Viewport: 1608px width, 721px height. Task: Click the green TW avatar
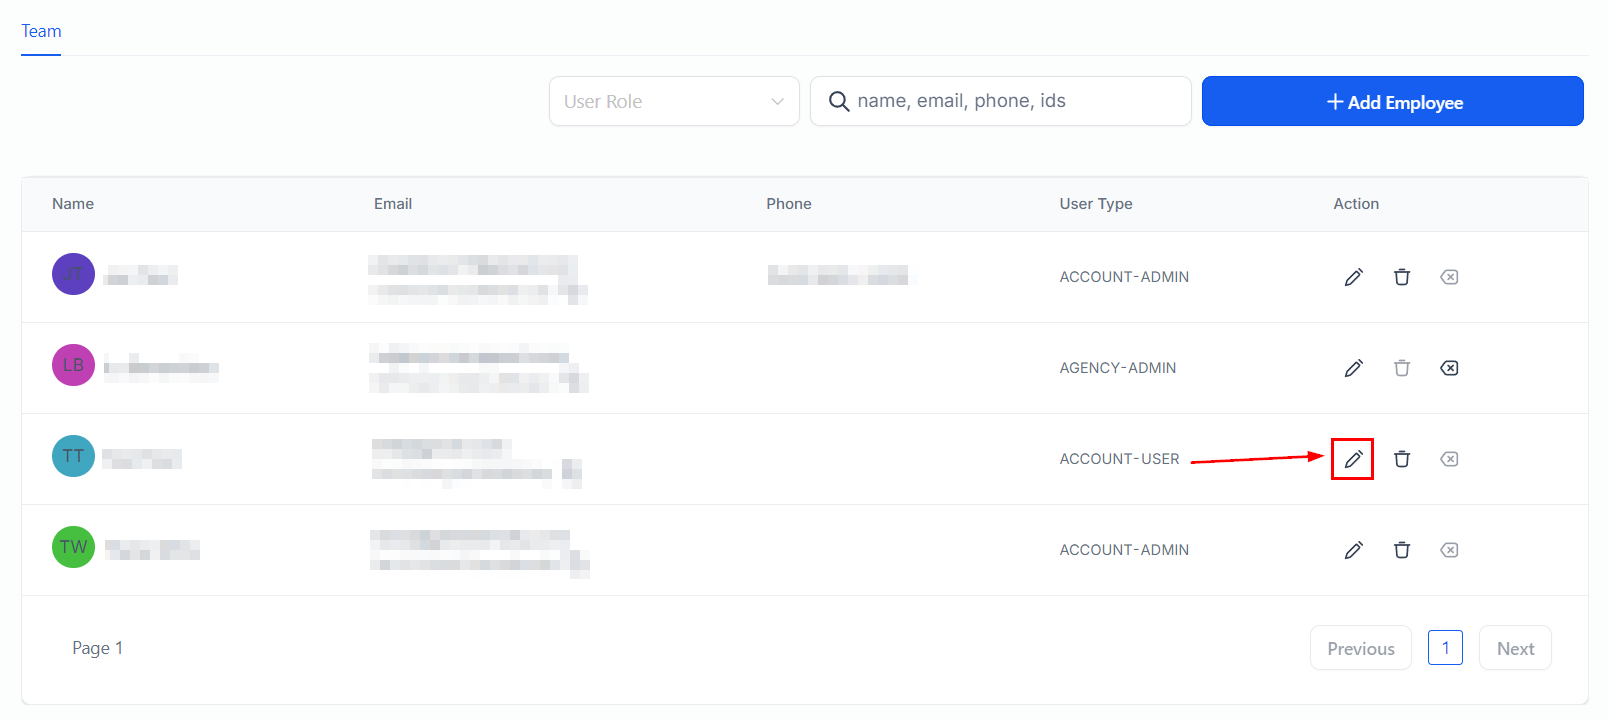click(73, 547)
